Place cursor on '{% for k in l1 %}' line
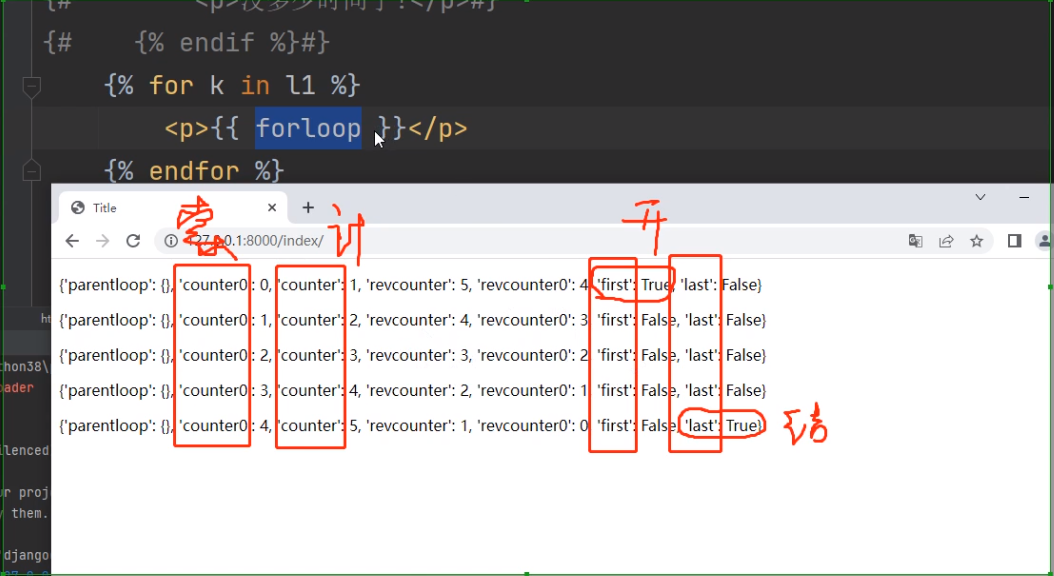 (x=233, y=85)
